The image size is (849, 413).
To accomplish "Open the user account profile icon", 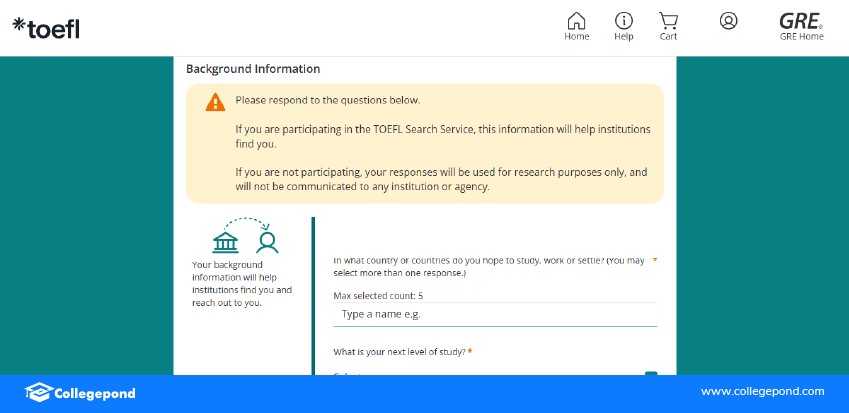I will (x=728, y=21).
